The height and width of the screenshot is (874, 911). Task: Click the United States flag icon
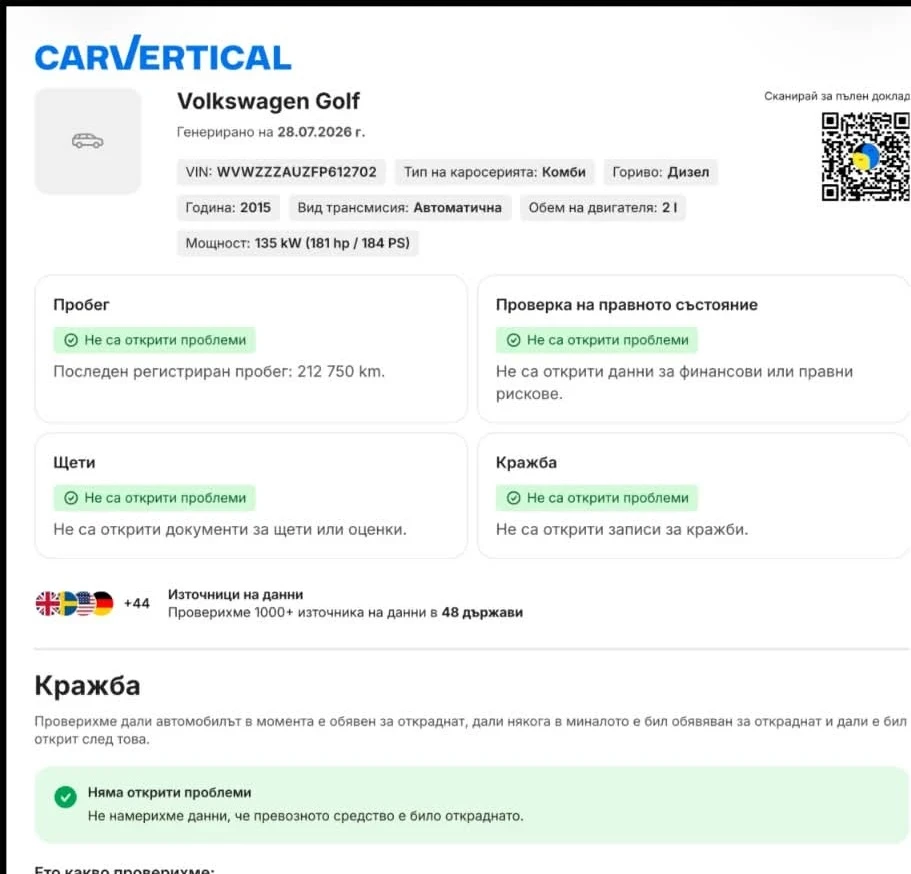[85, 603]
